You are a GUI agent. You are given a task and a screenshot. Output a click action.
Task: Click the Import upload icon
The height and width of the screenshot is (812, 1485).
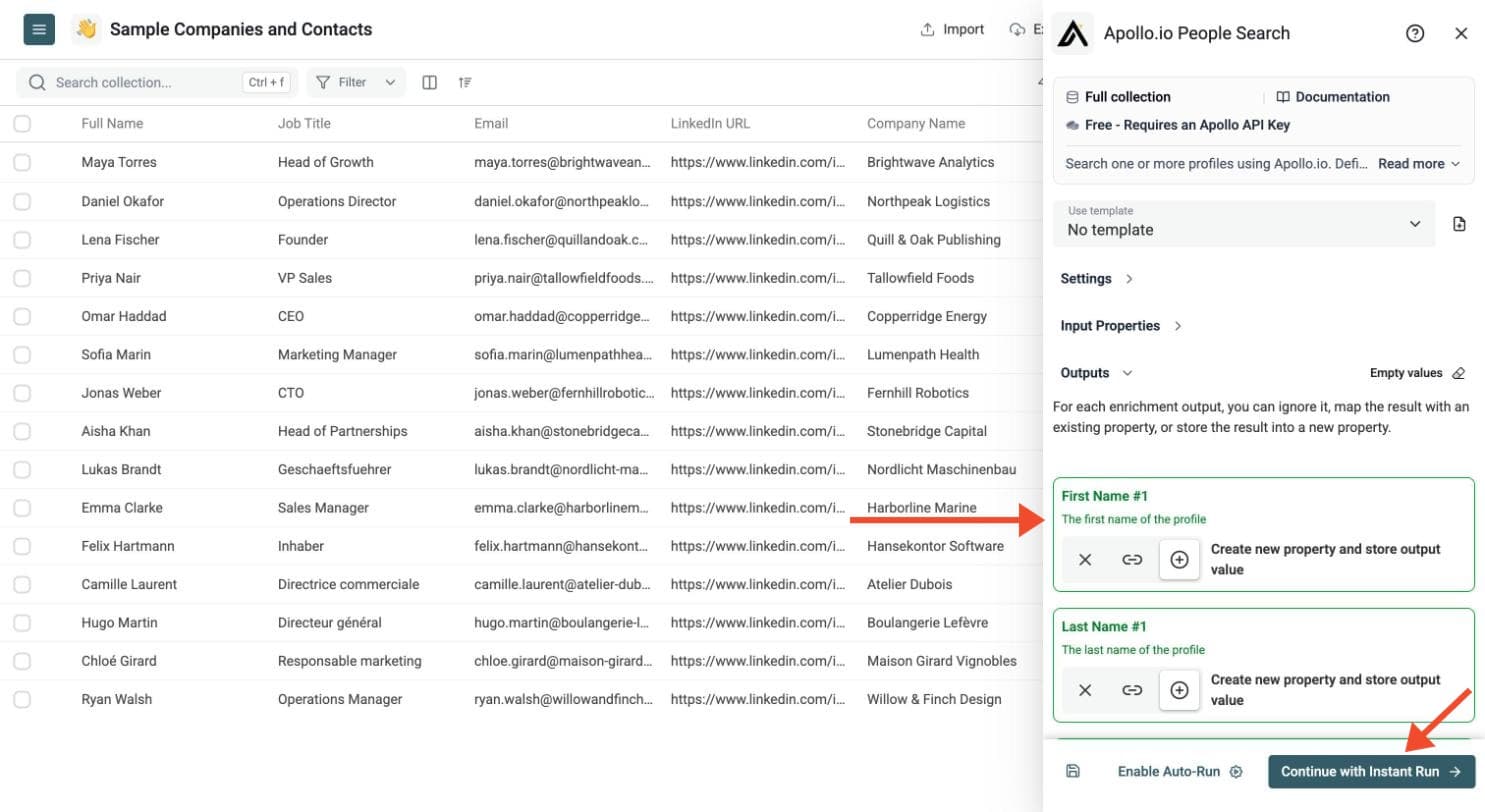point(927,30)
